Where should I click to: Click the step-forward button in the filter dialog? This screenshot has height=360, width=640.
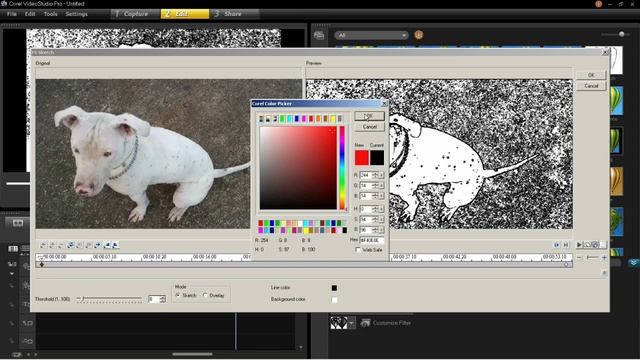click(x=557, y=244)
